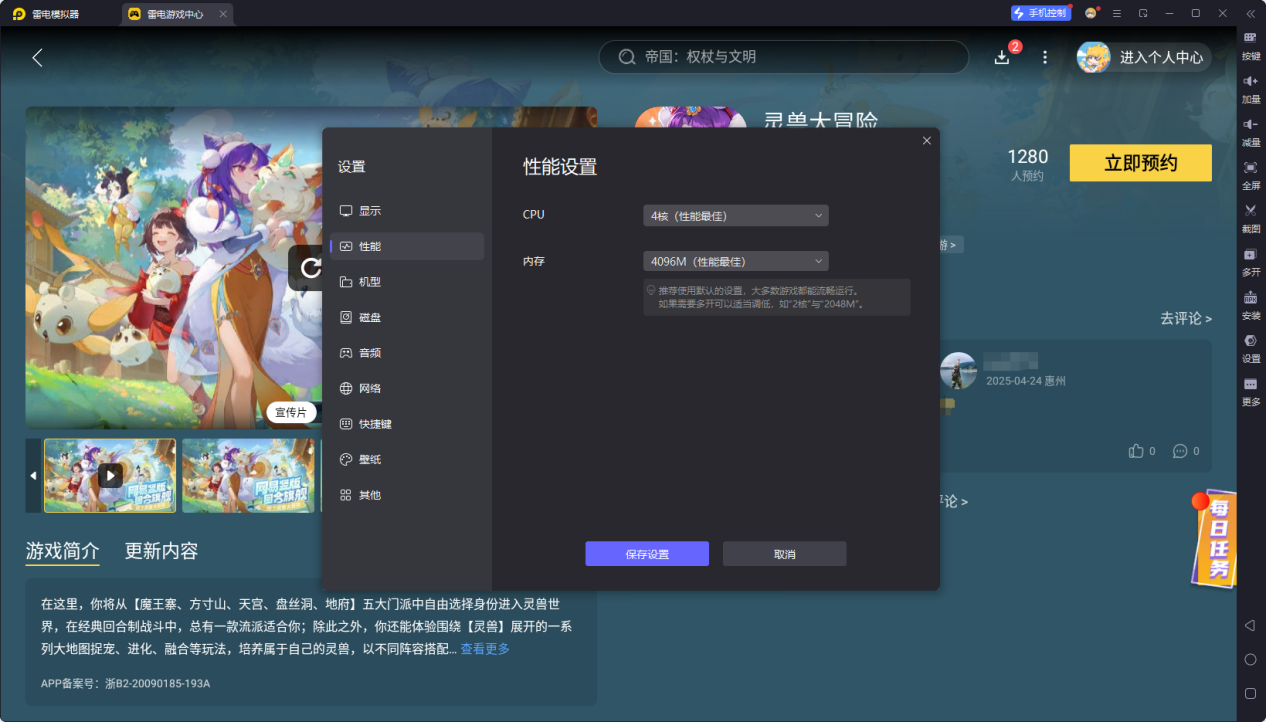Close the settings dialog with X
1266x722 pixels.
(926, 141)
